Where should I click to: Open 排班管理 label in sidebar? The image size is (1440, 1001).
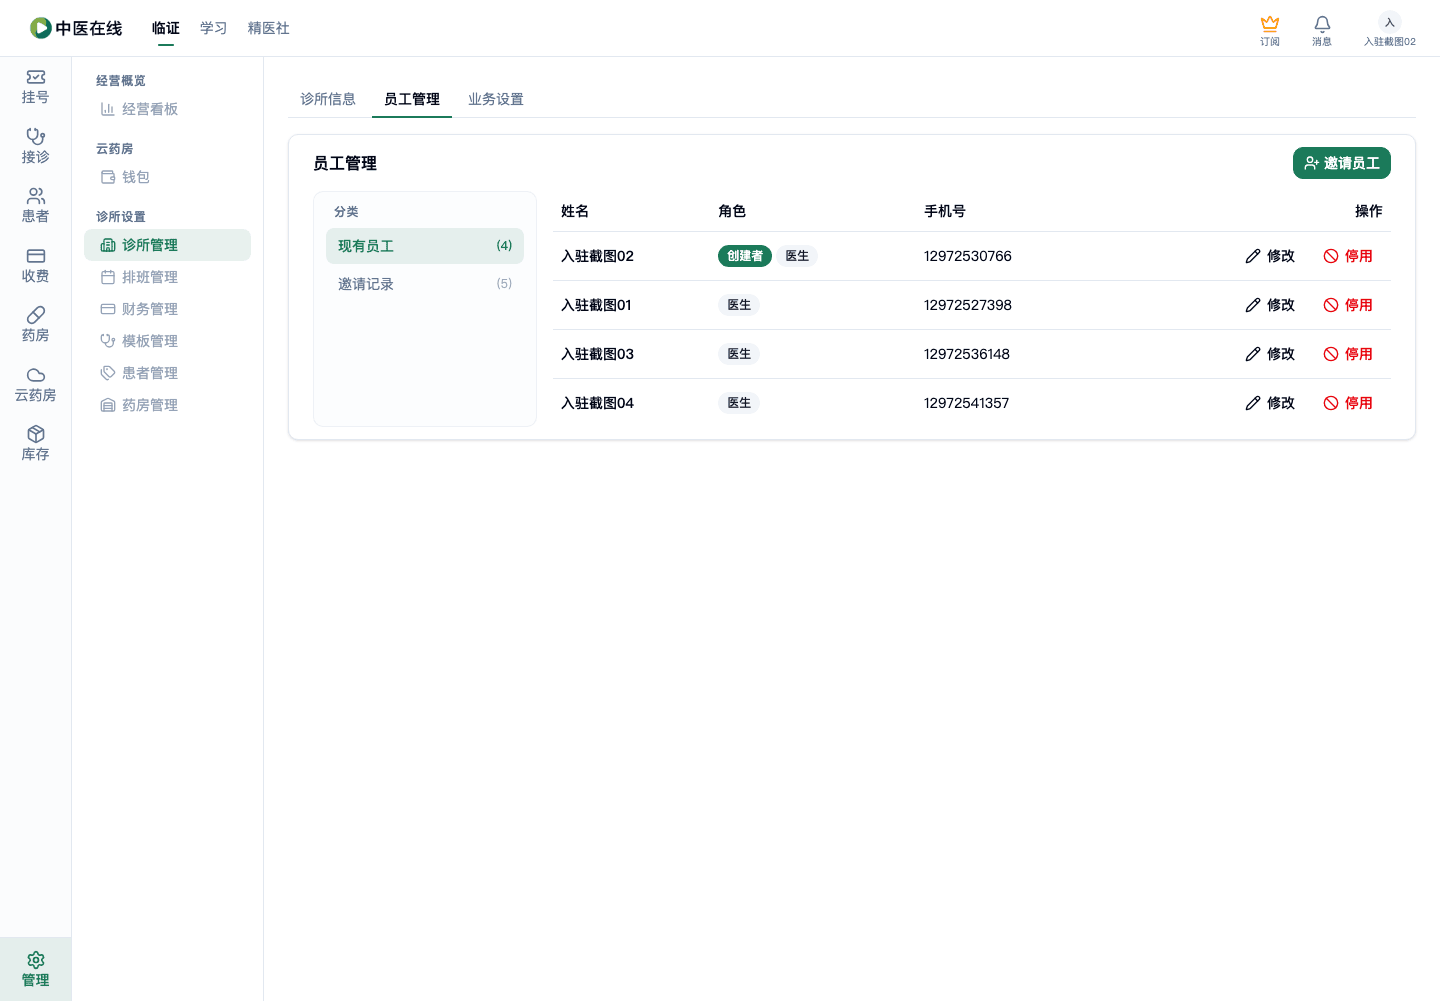click(x=150, y=277)
